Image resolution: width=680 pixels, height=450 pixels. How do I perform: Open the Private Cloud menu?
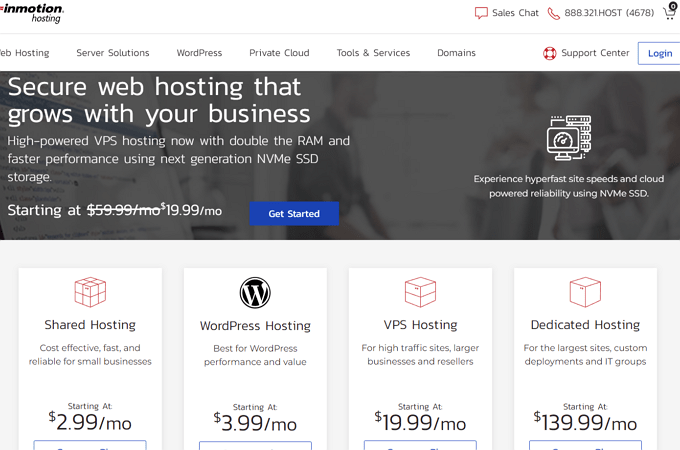click(x=279, y=53)
